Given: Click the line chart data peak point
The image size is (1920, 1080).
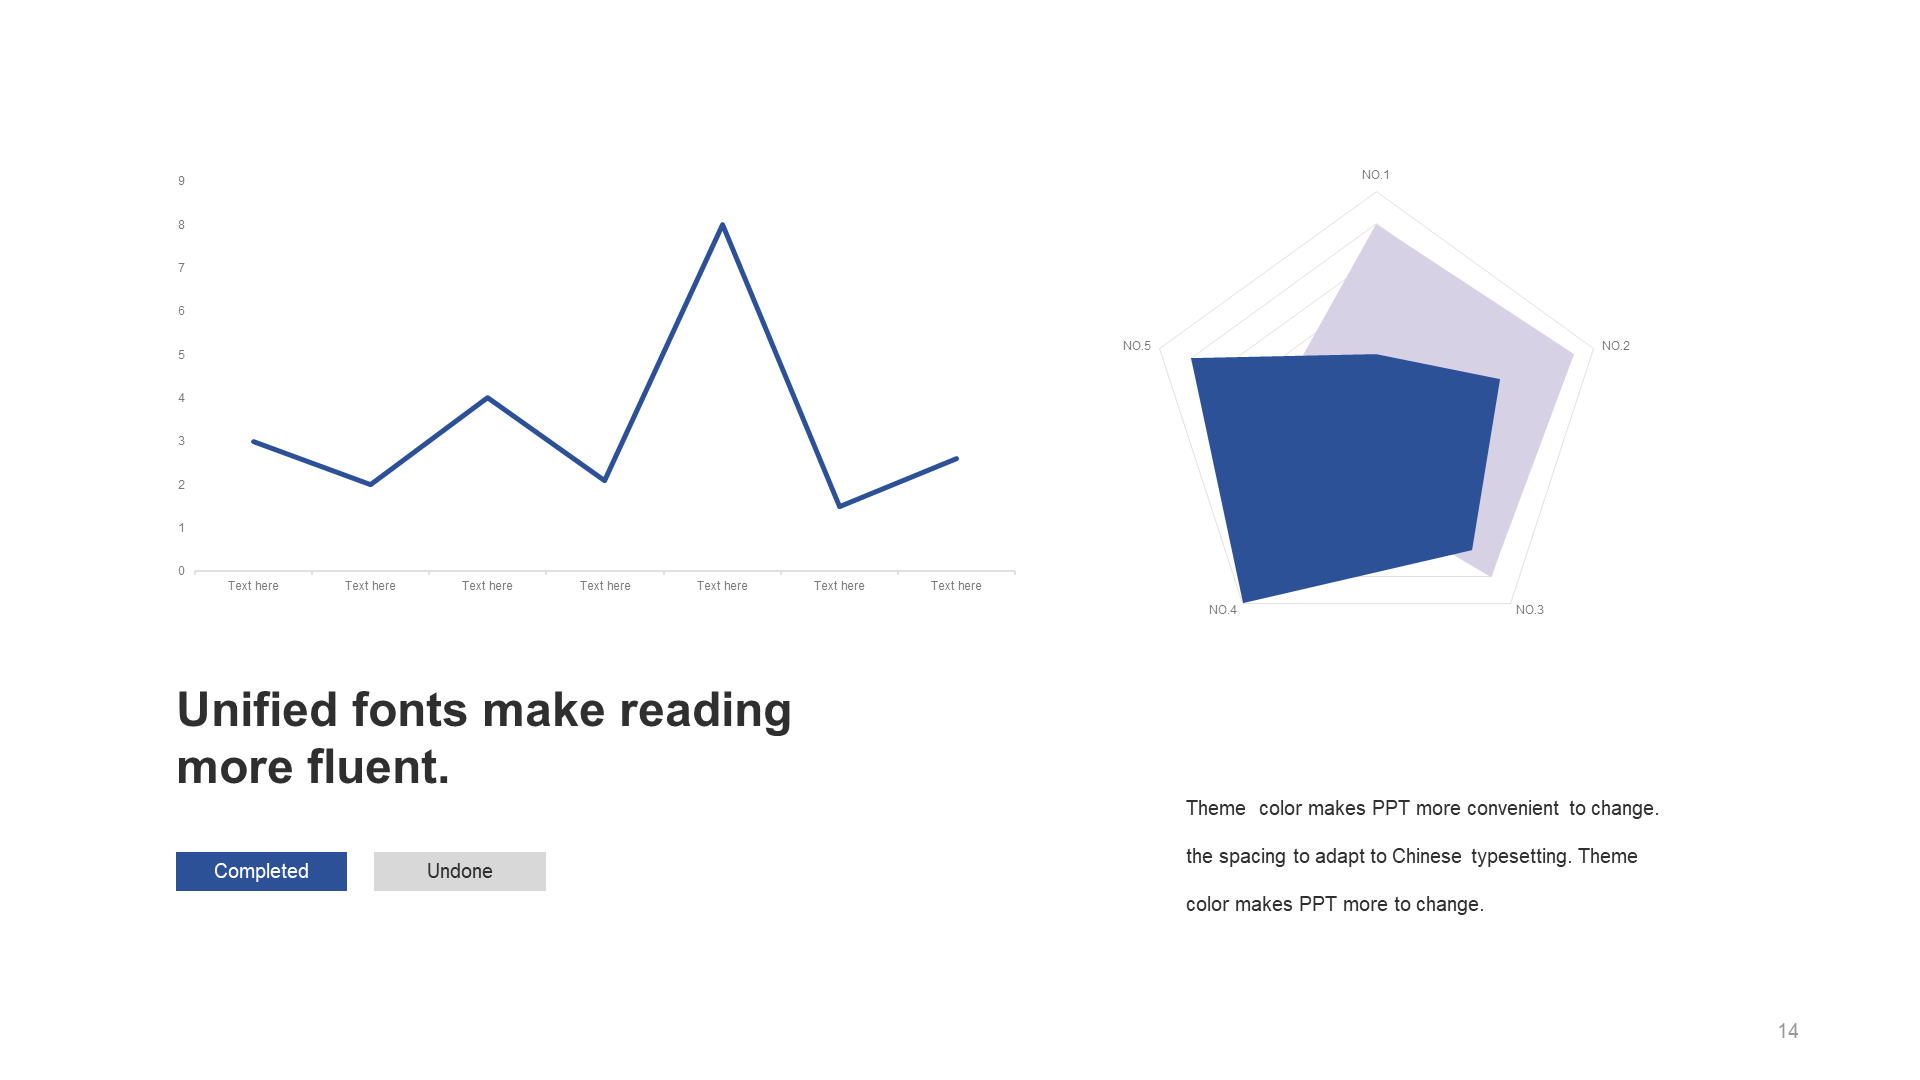Looking at the screenshot, I should click(x=723, y=223).
